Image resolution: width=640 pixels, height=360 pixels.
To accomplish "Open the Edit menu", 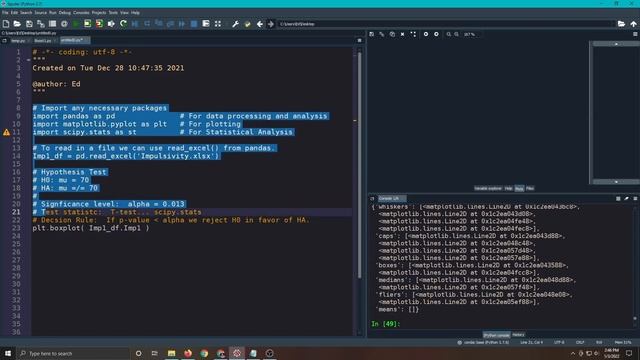I will click(14, 13).
